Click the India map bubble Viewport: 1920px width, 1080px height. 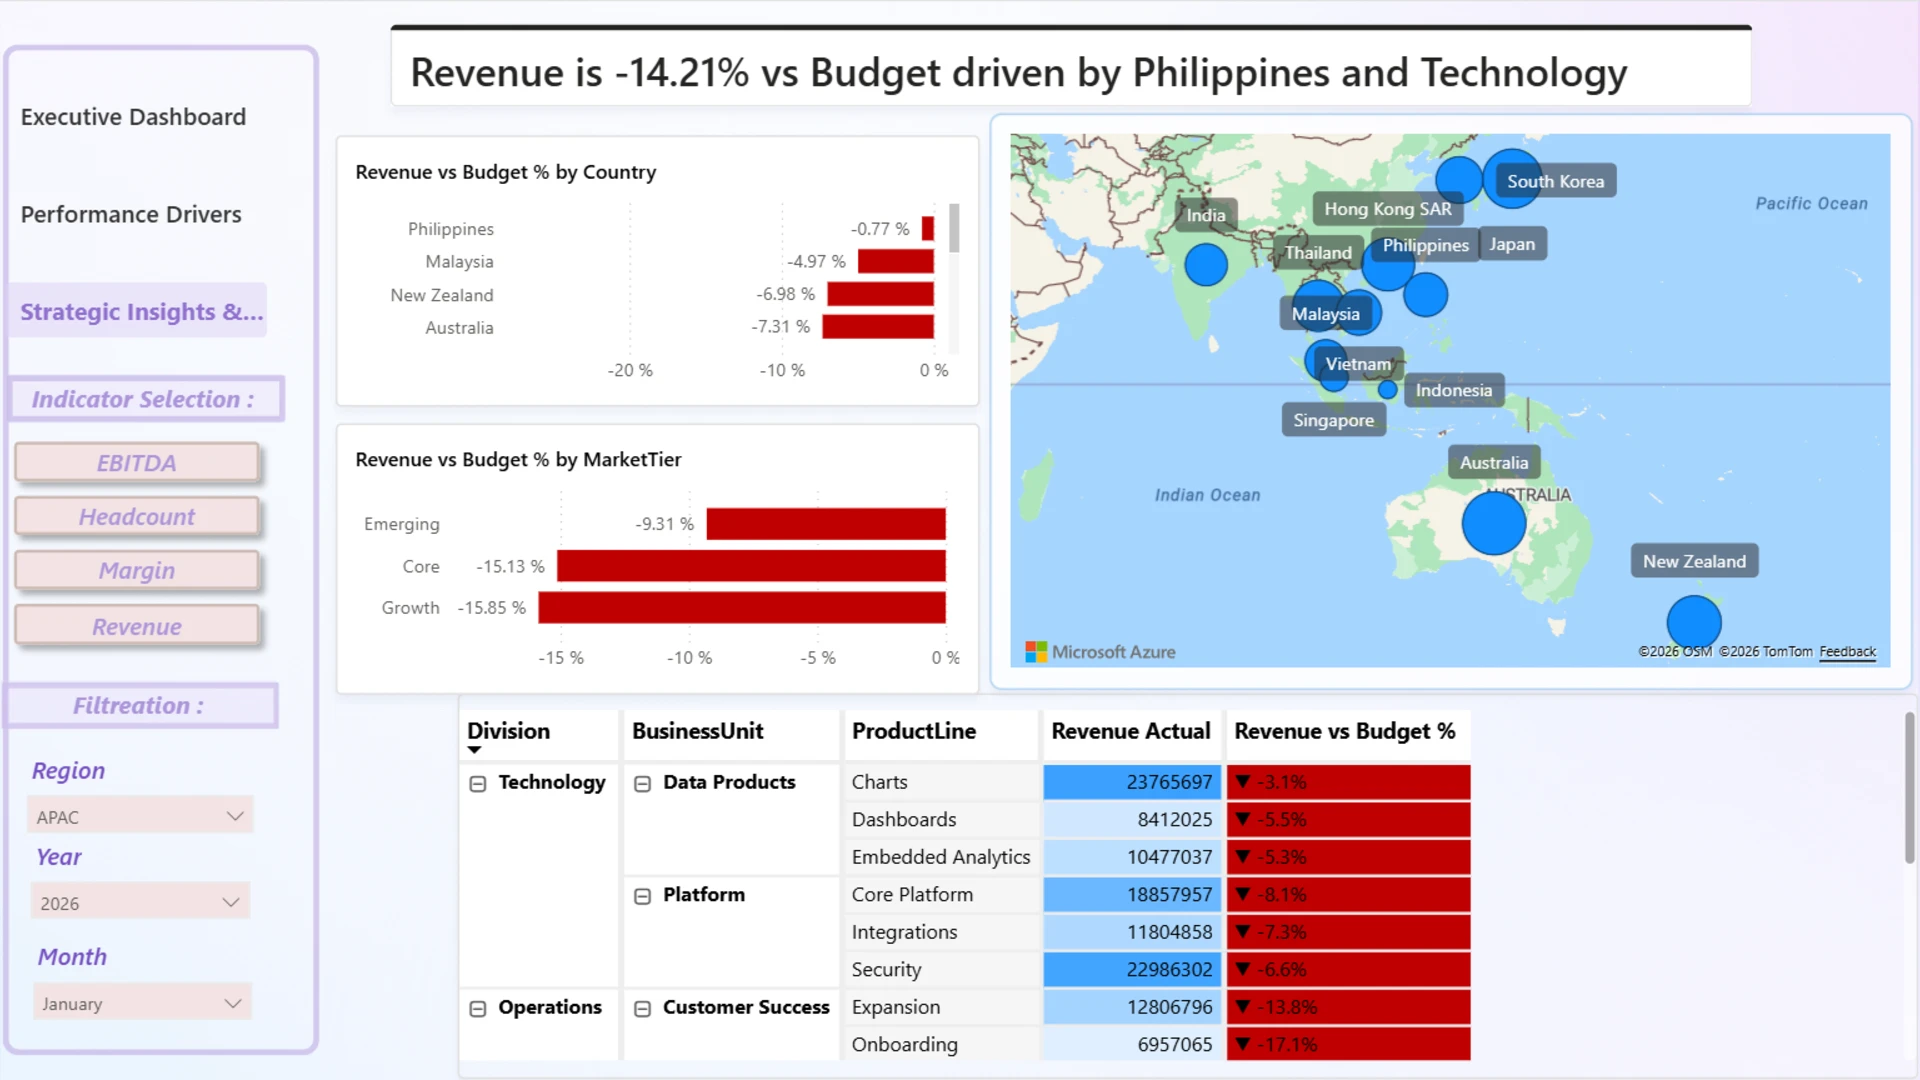[x=1206, y=265]
